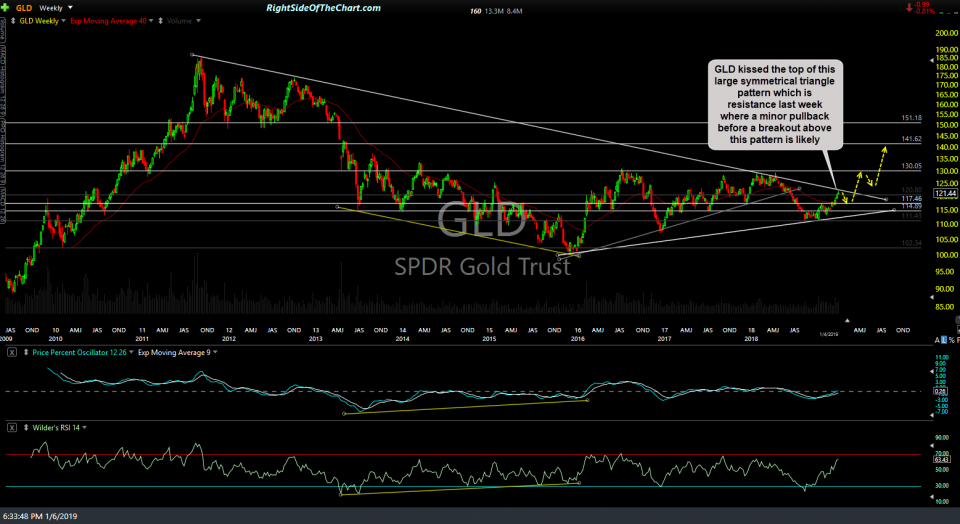The image size is (960, 524).
Task: Click the GLD triangle annotation text bubble
Action: coord(774,104)
